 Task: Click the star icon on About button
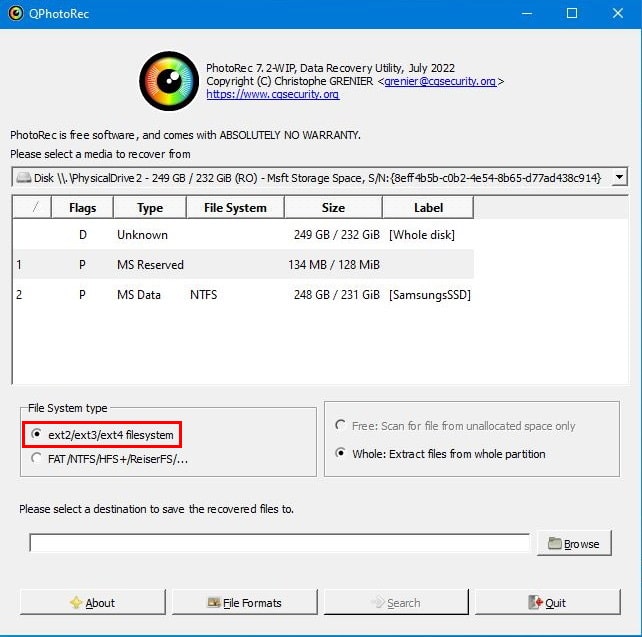click(76, 603)
